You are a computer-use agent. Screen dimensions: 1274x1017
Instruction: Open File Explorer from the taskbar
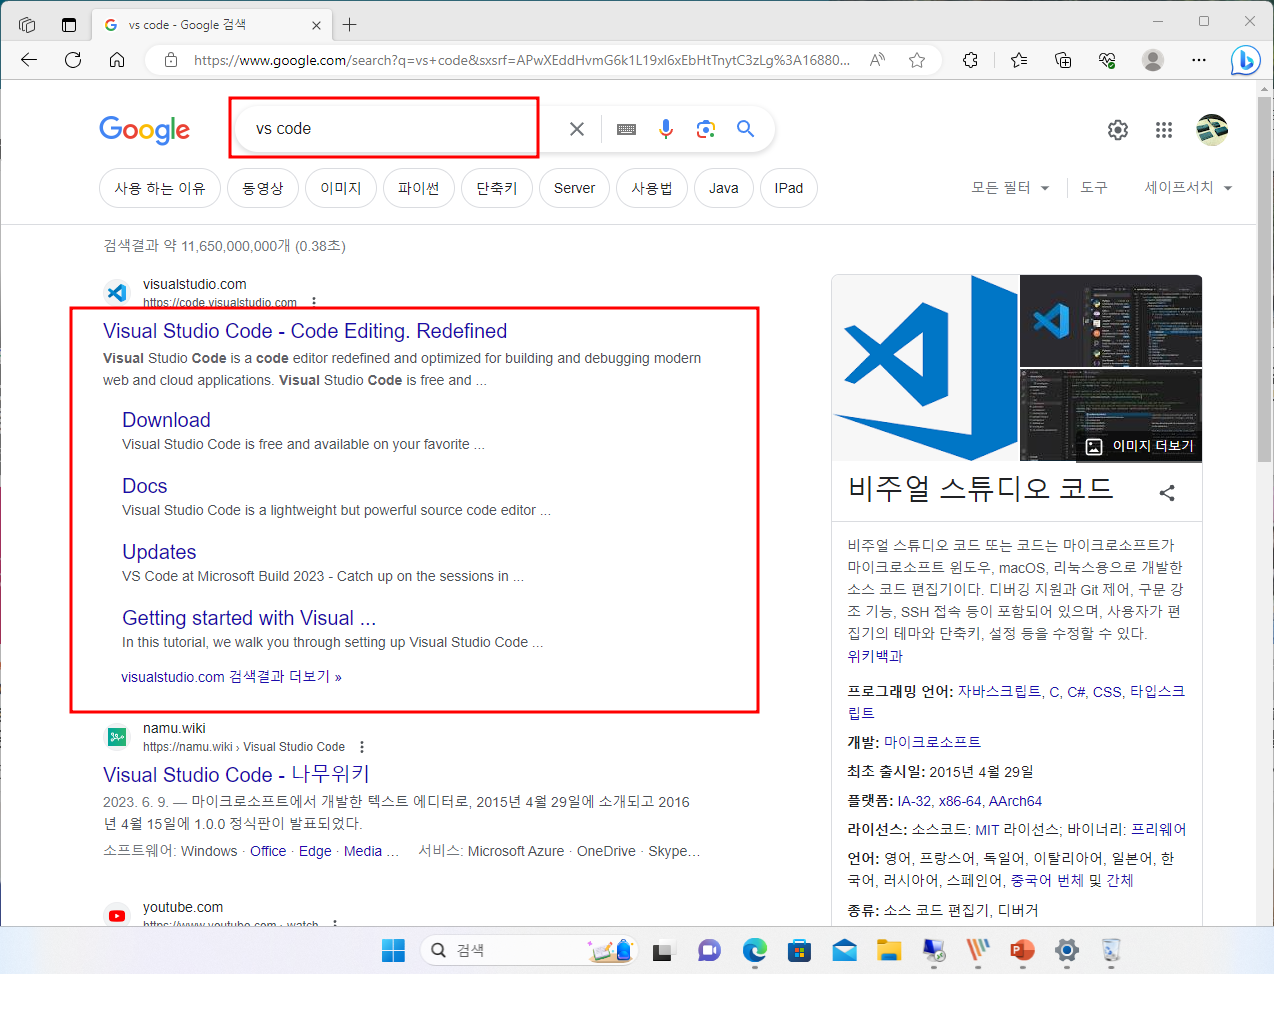[x=889, y=951]
